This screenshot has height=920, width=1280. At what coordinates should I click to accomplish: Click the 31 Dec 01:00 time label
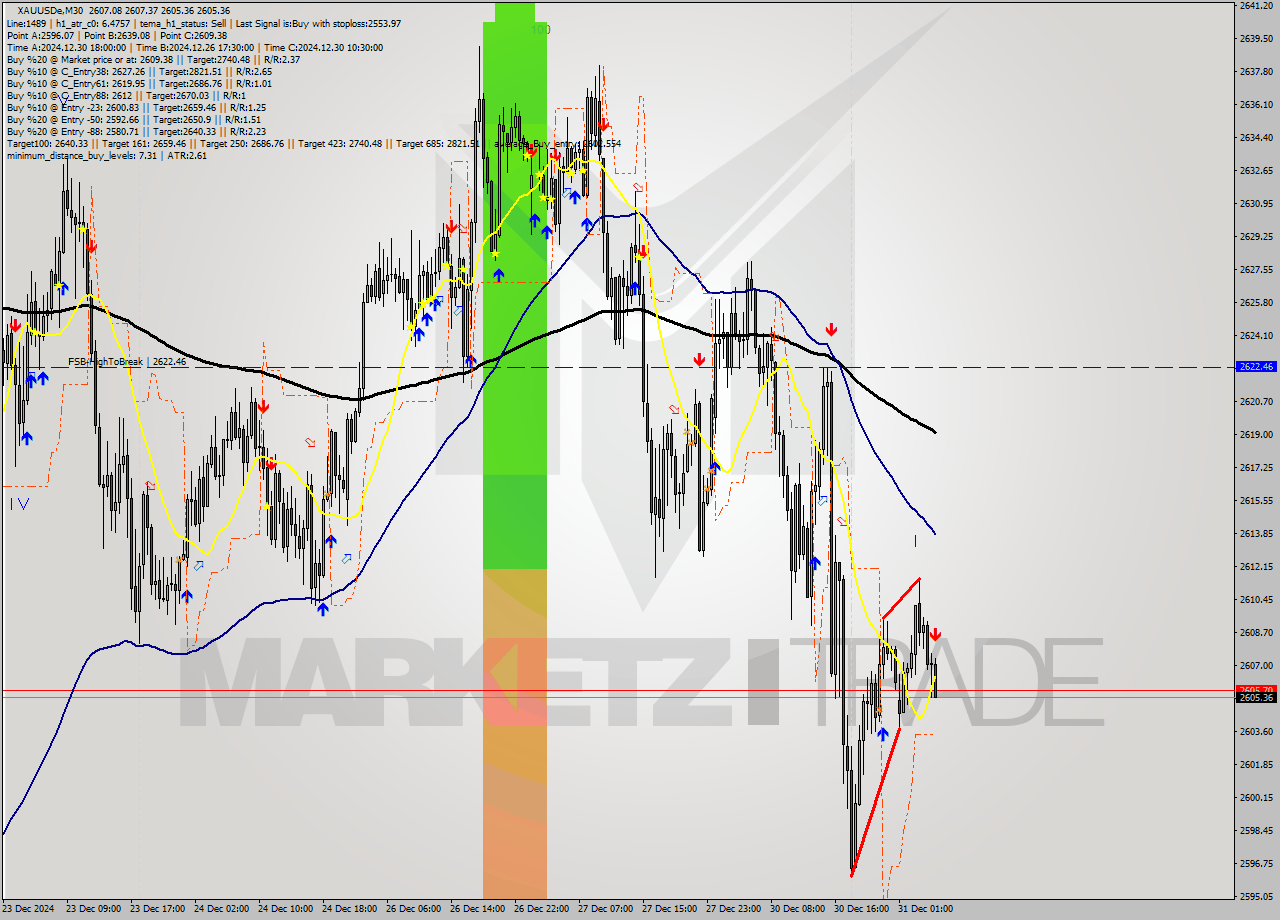(926, 909)
